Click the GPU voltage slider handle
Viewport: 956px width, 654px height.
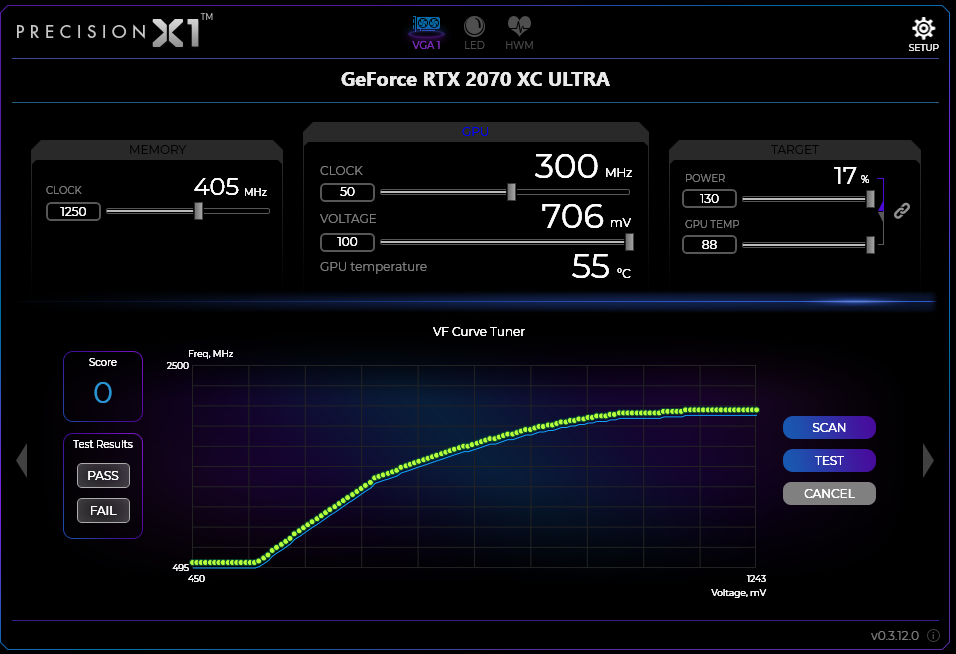click(x=629, y=242)
